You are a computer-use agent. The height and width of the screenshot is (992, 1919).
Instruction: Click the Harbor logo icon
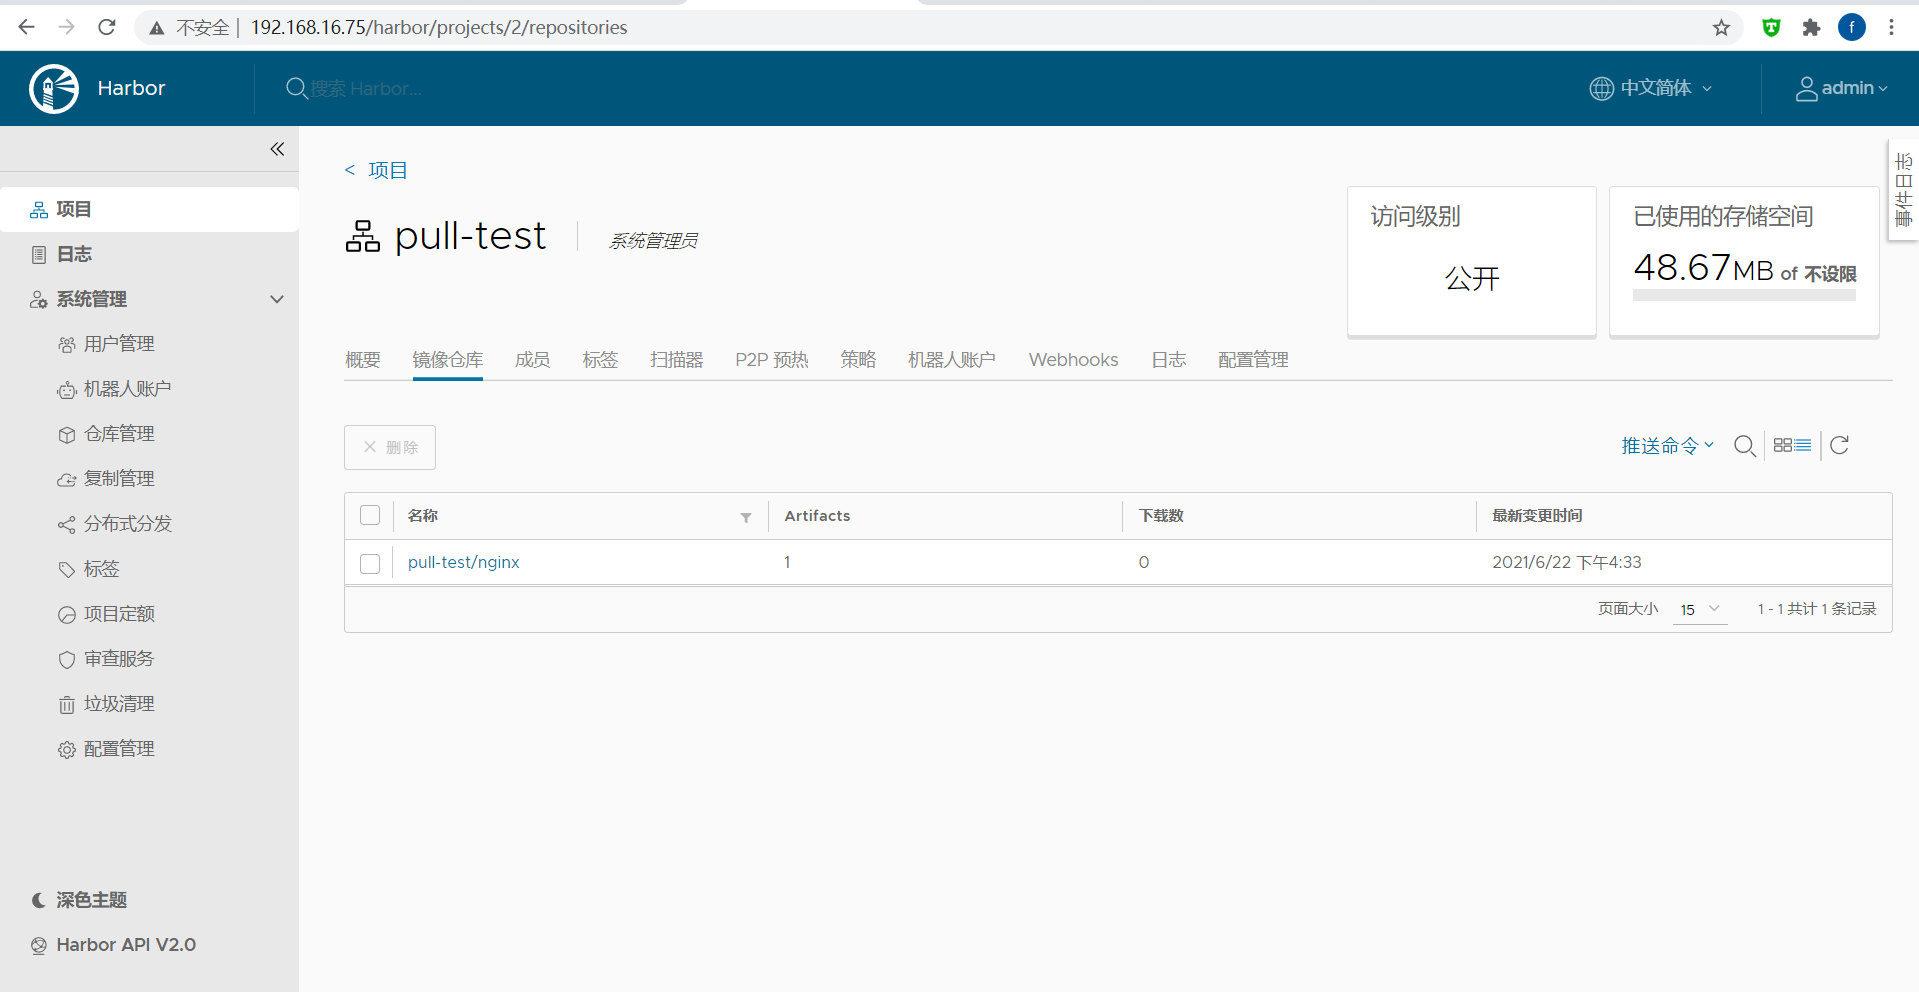click(54, 89)
